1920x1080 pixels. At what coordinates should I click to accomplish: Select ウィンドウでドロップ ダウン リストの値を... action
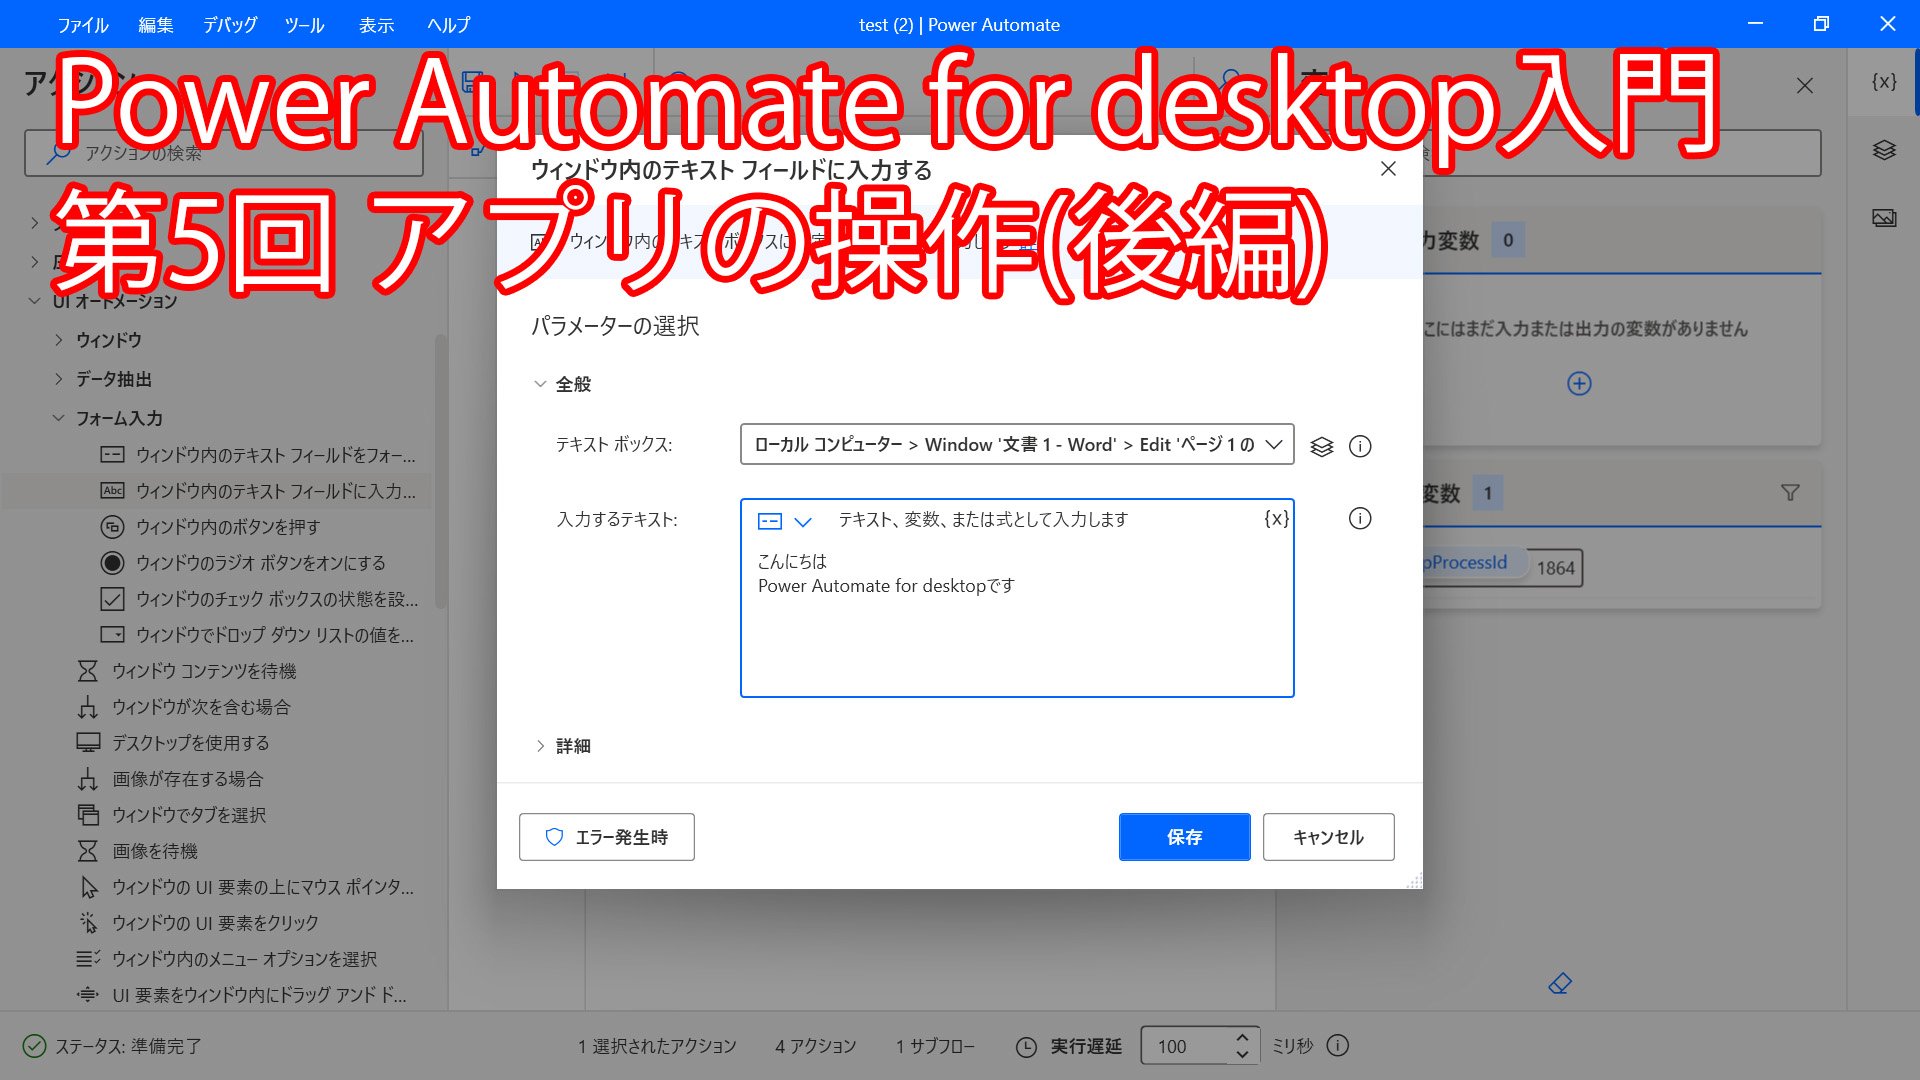click(257, 635)
